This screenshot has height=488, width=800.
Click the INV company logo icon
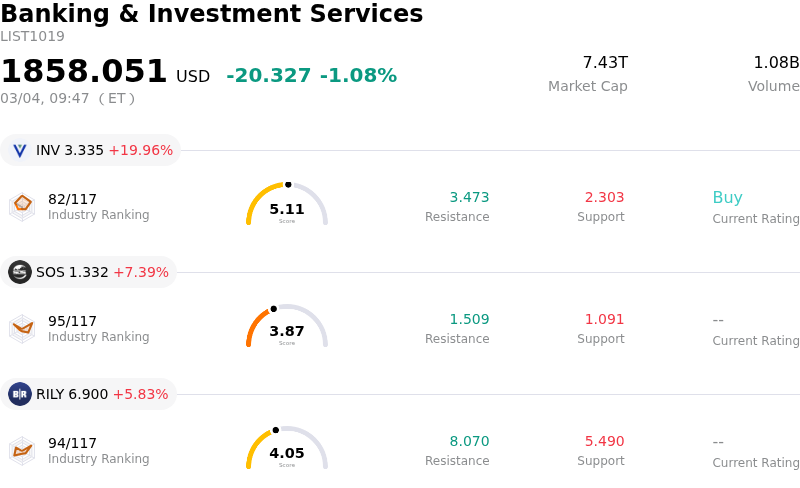(x=20, y=151)
